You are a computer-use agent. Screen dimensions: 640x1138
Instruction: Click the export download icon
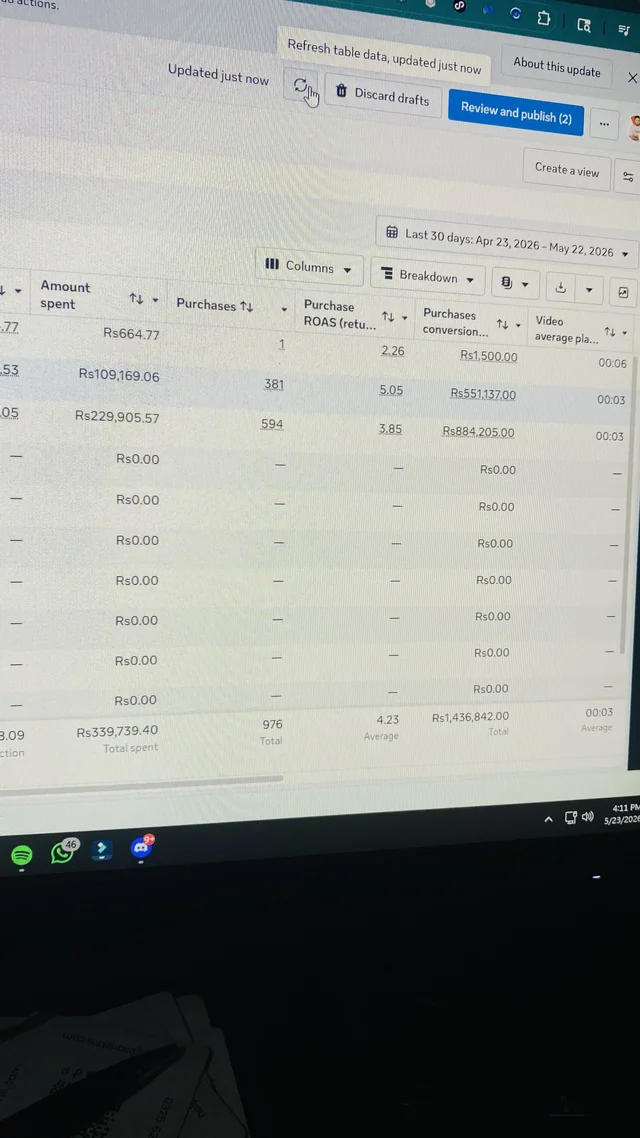point(559,288)
